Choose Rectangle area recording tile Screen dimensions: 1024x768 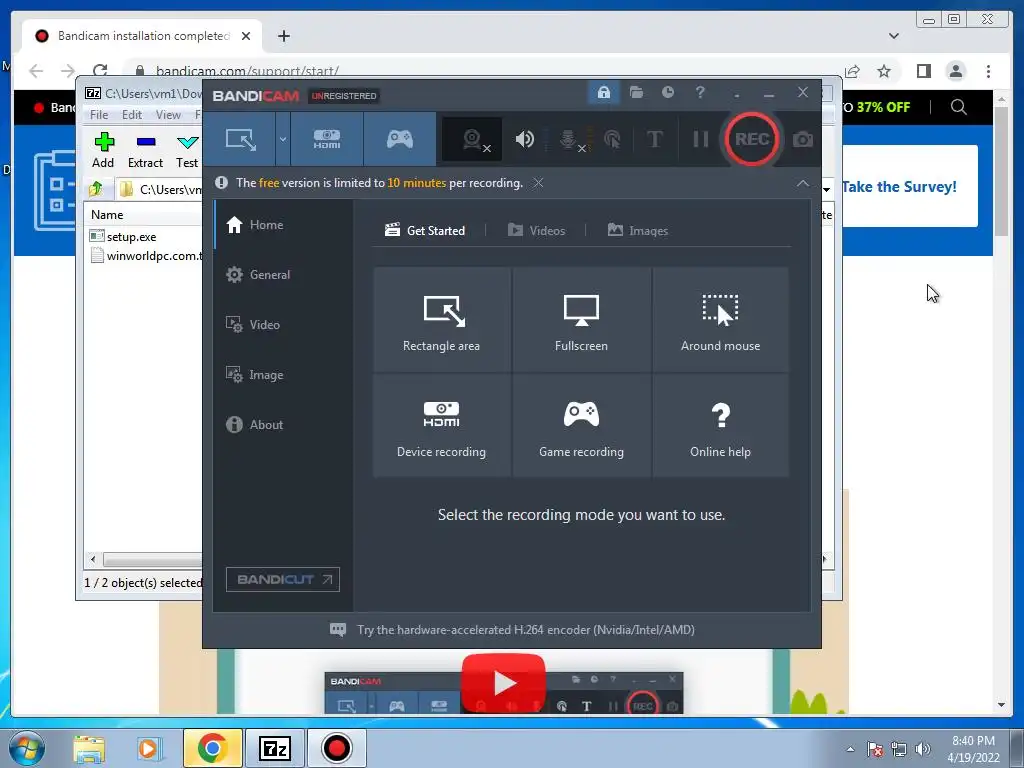point(441,319)
